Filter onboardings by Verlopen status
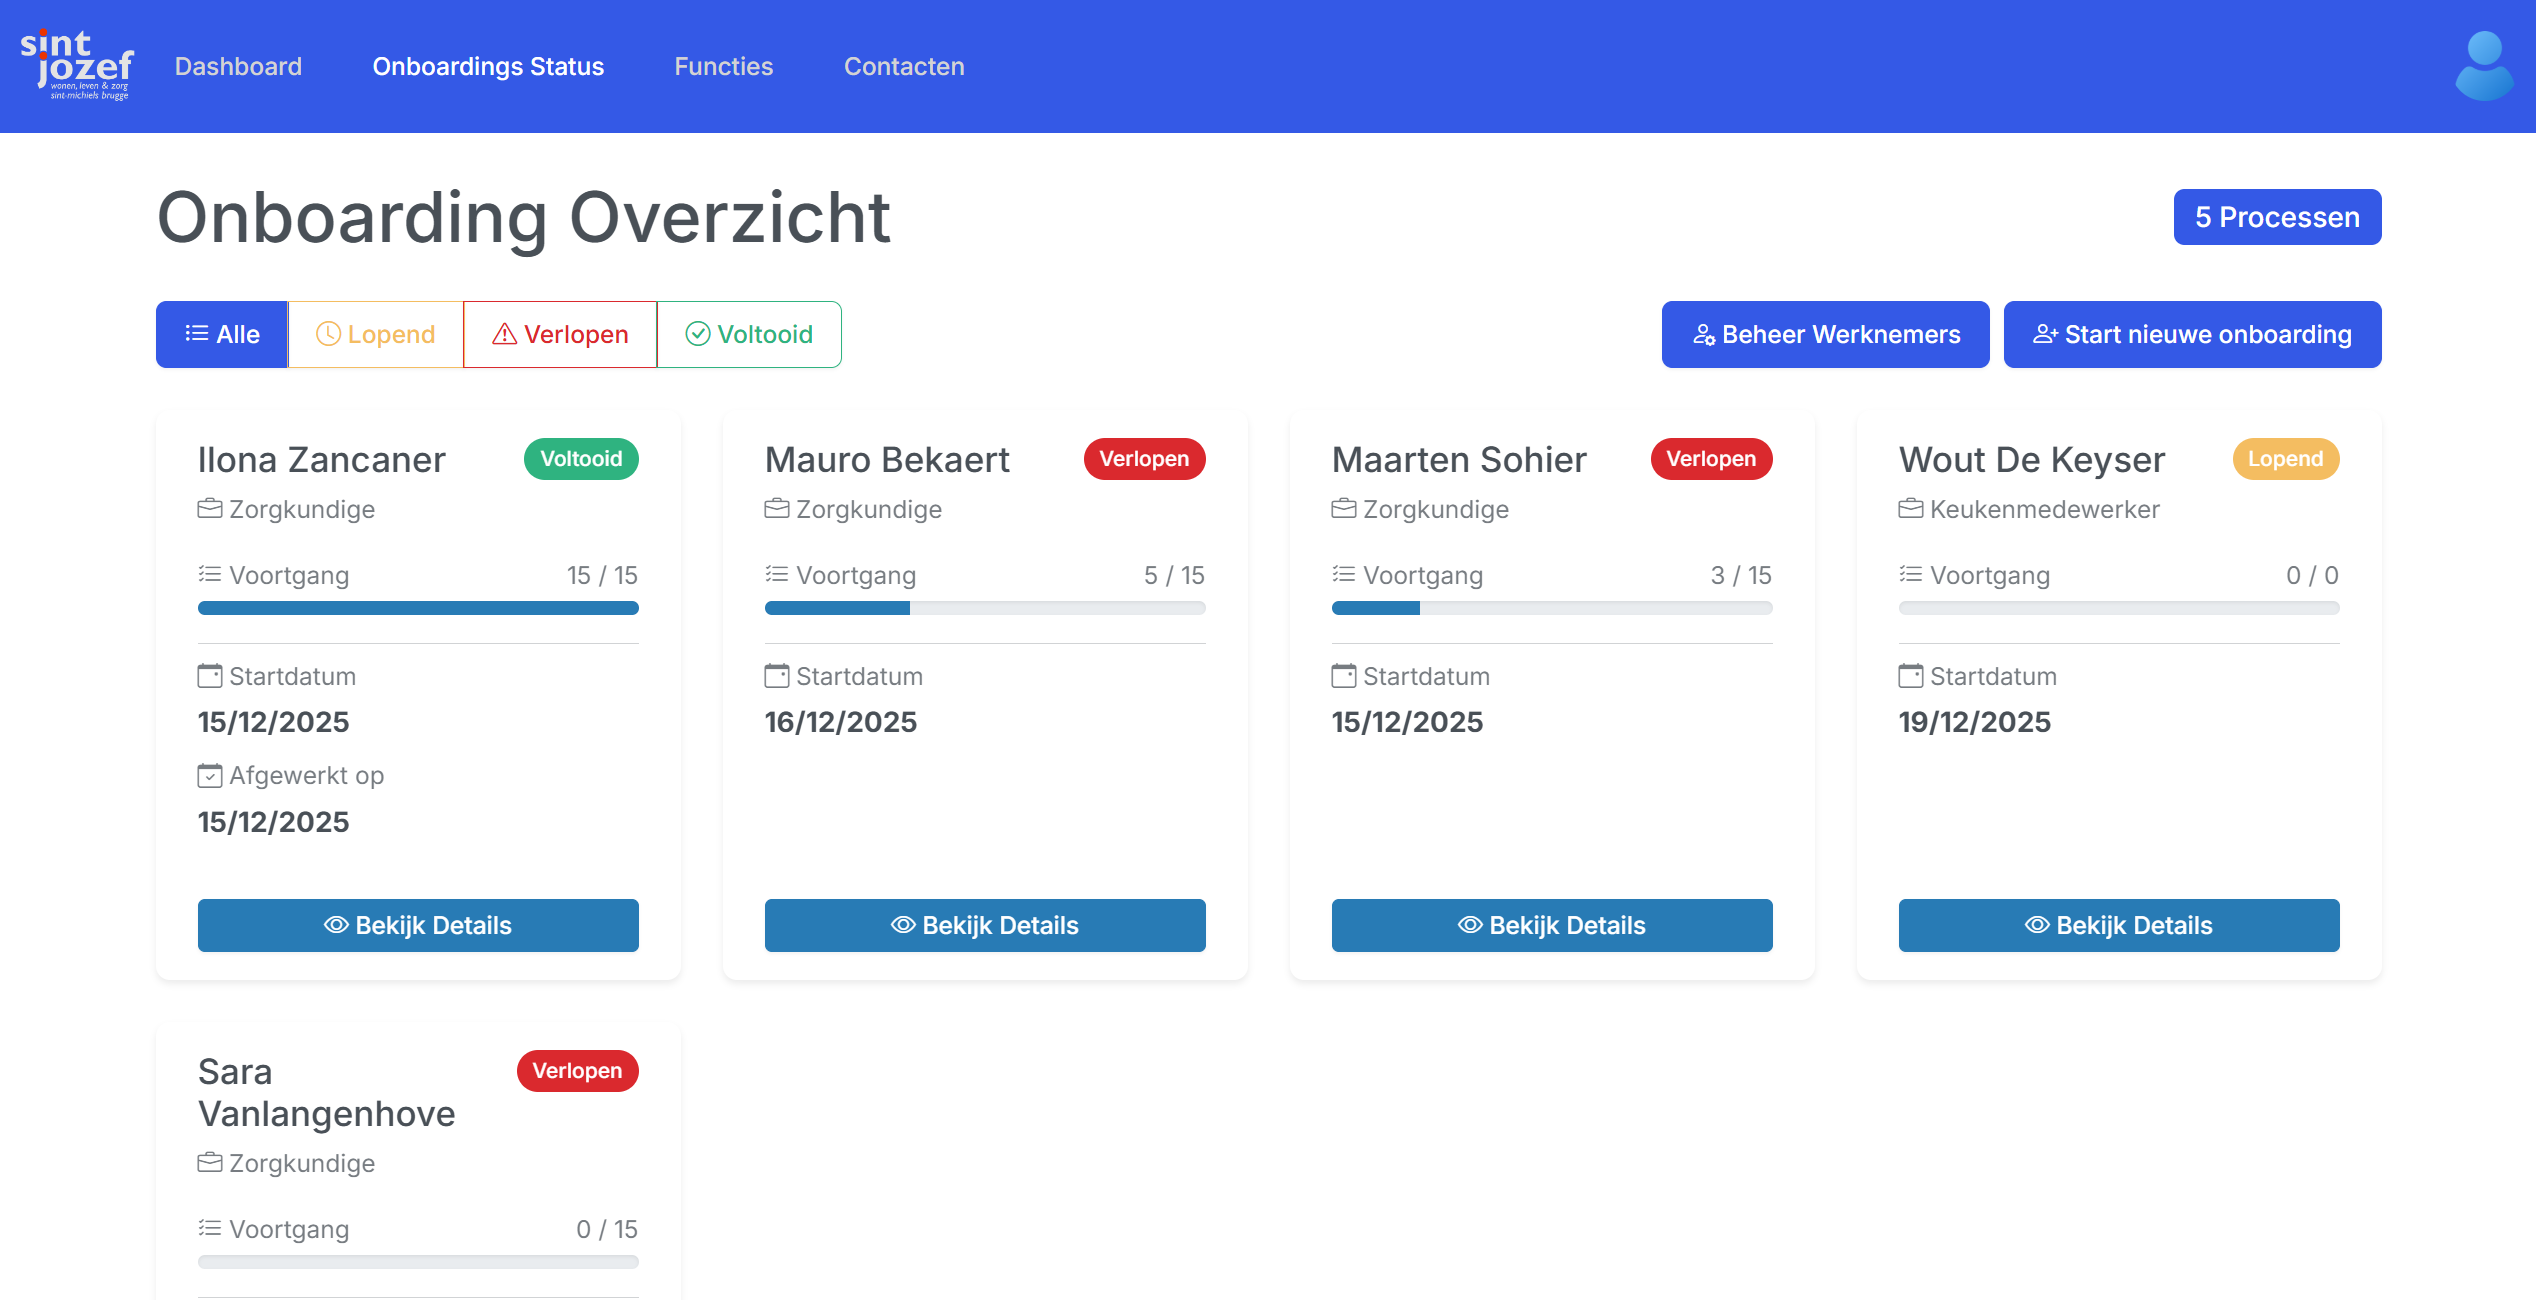This screenshot has height=1300, width=2536. (560, 334)
